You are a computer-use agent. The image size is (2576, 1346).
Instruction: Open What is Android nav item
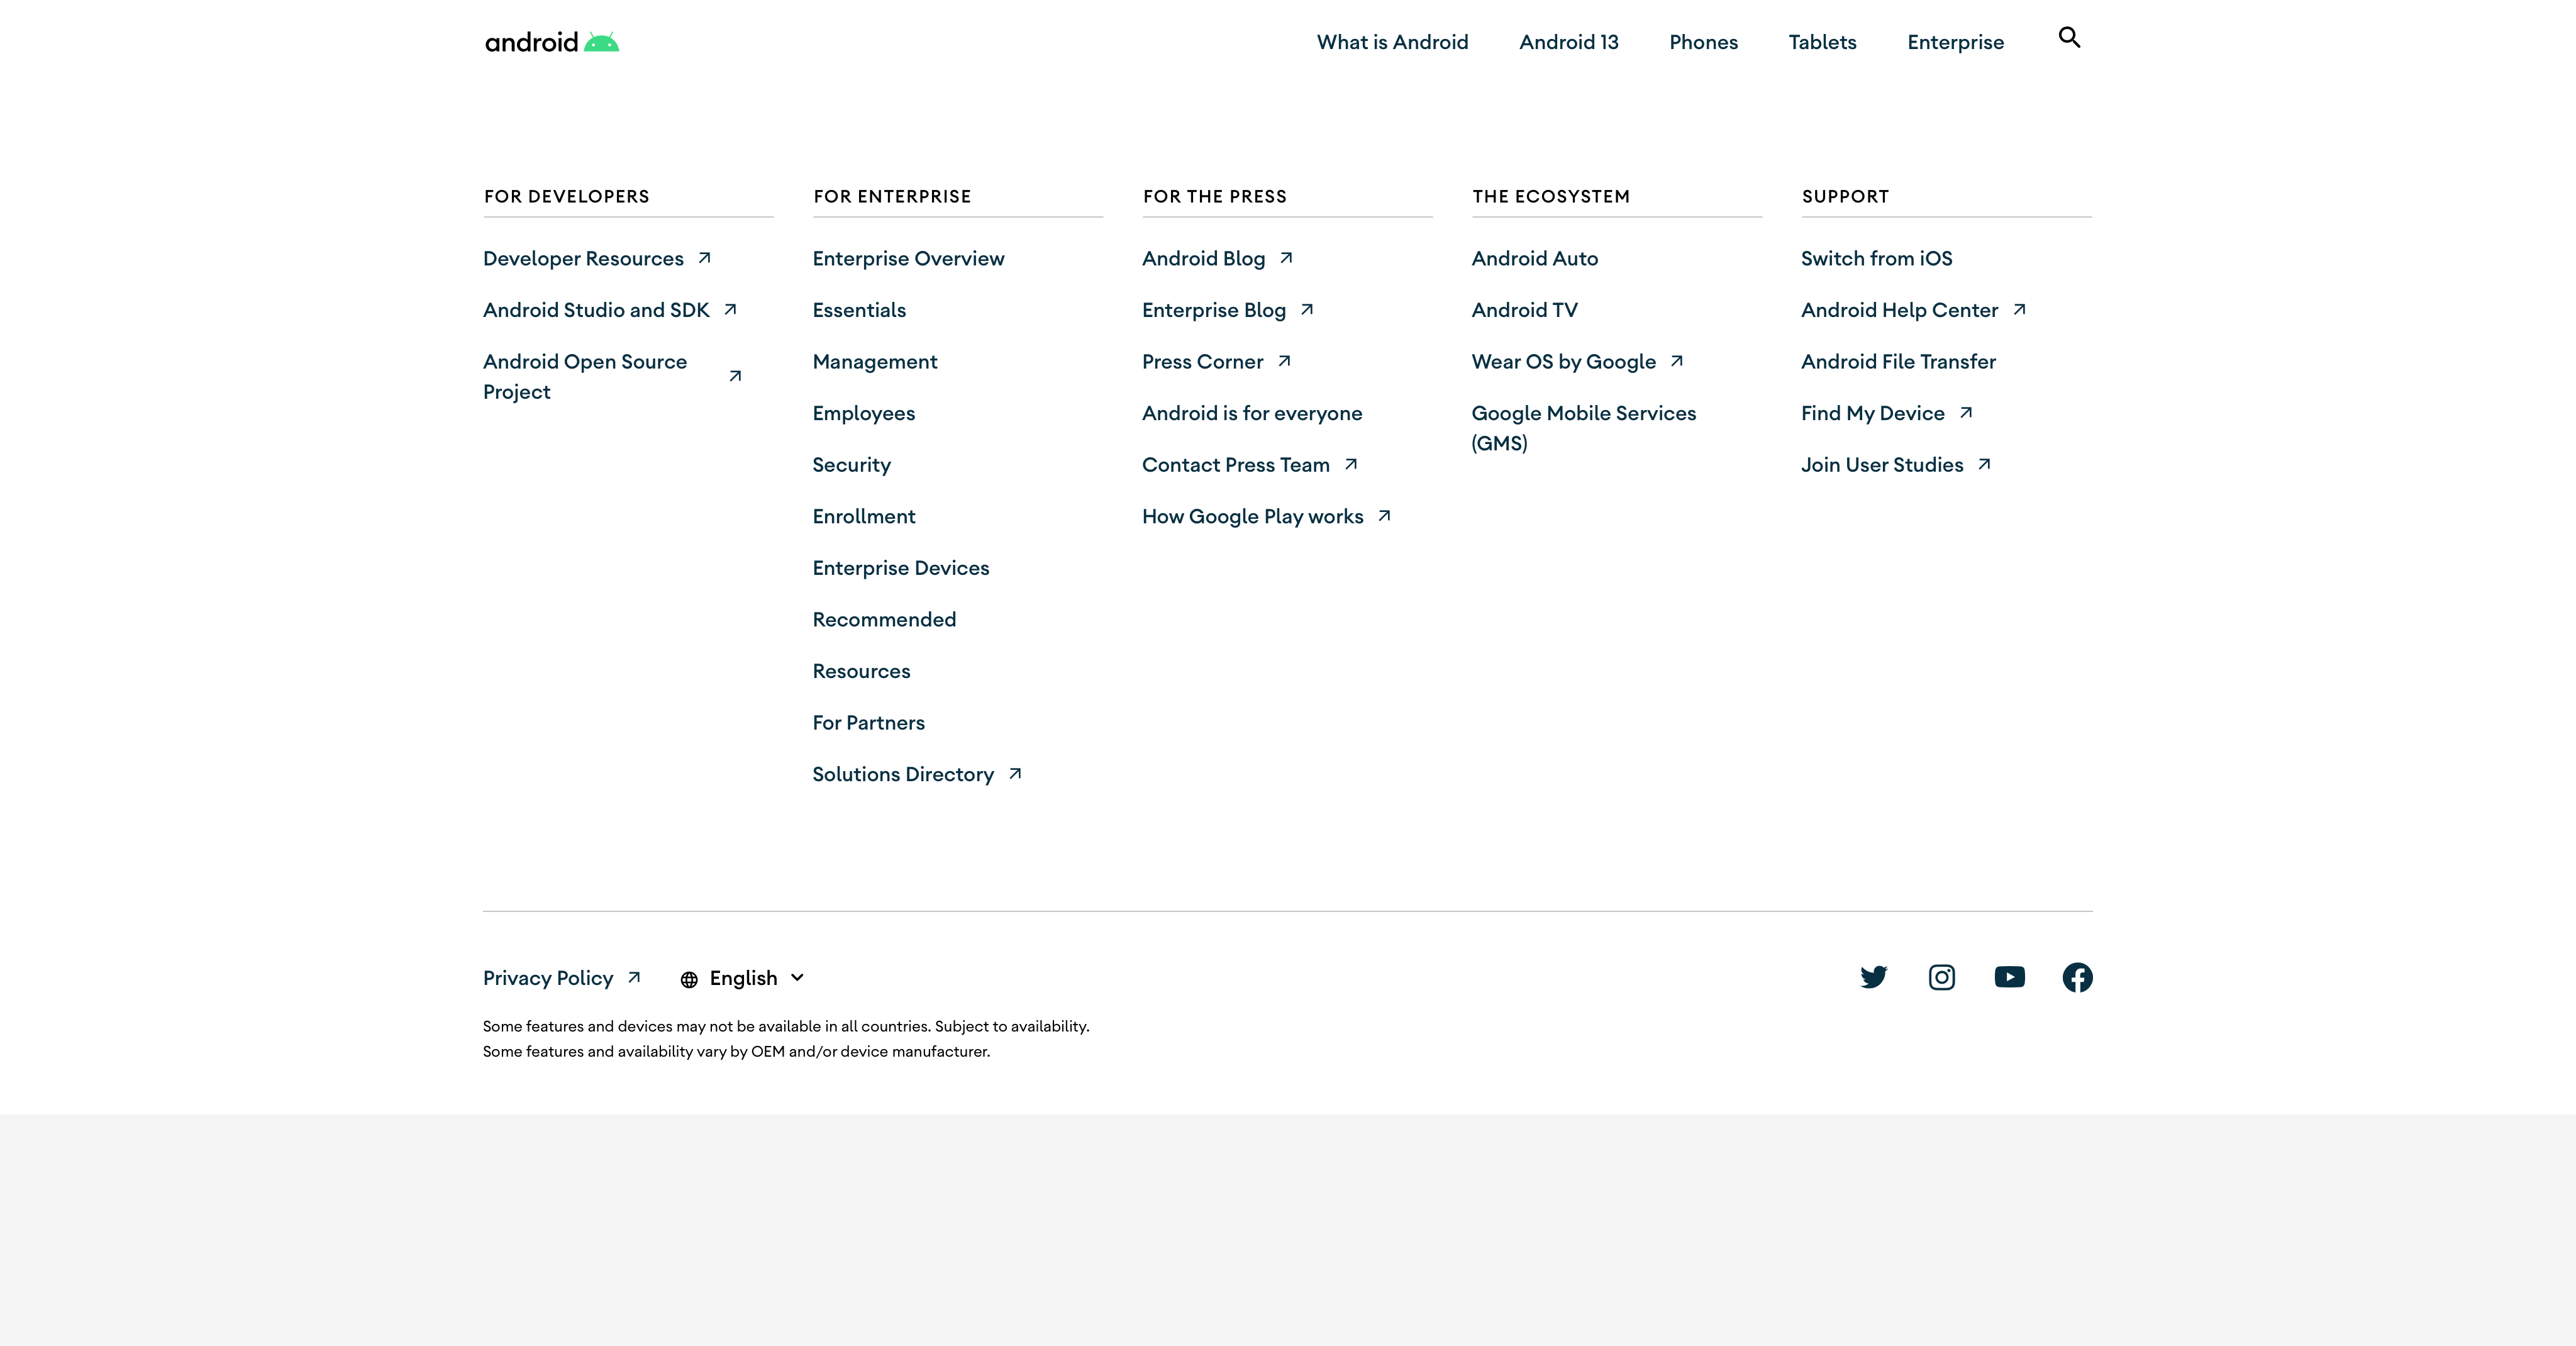(x=1392, y=42)
